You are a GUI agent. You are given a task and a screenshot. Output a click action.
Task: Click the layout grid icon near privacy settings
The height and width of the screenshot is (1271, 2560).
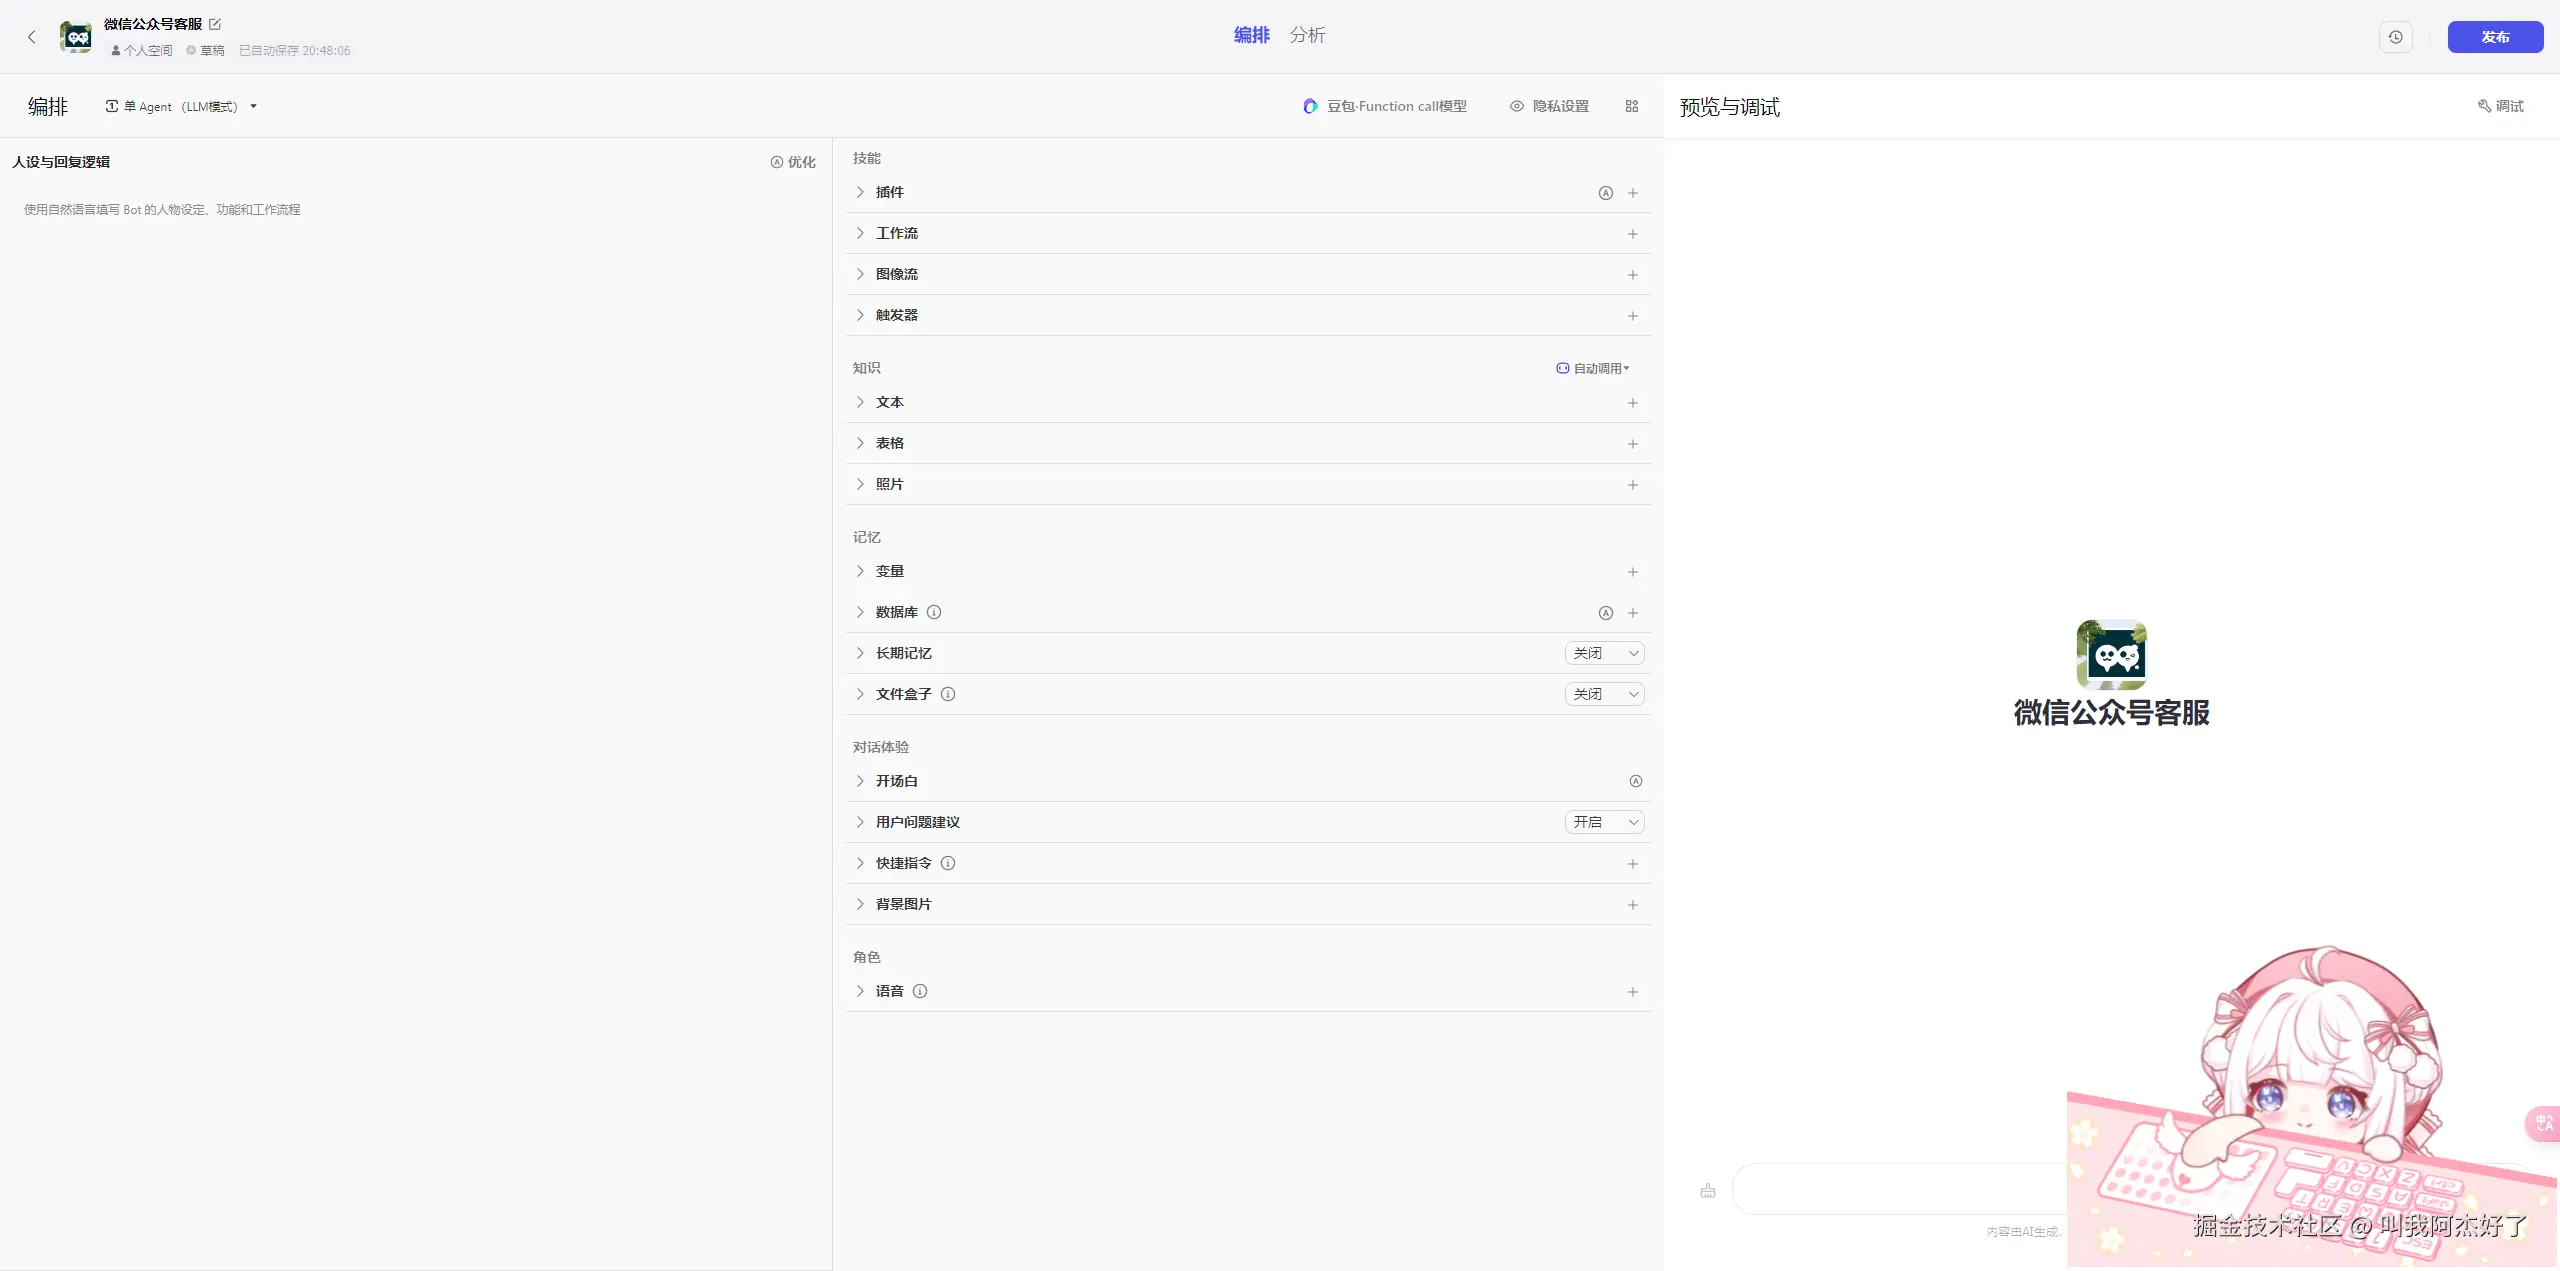tap(1631, 106)
